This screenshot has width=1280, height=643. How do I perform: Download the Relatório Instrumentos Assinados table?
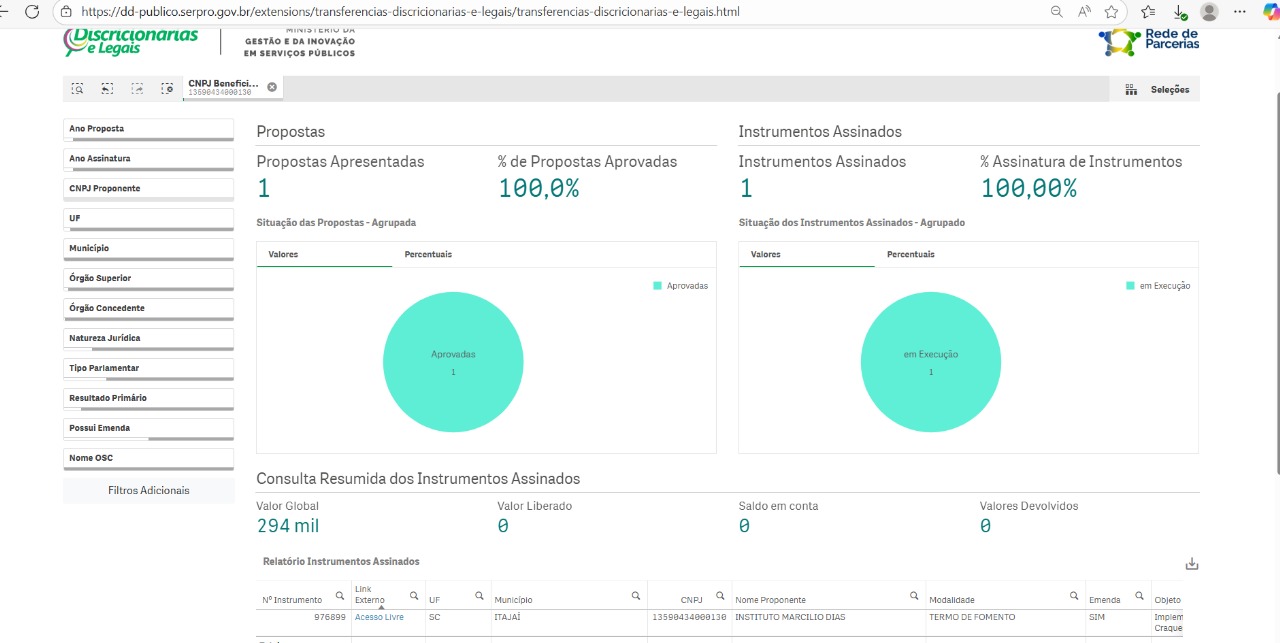[1191, 564]
